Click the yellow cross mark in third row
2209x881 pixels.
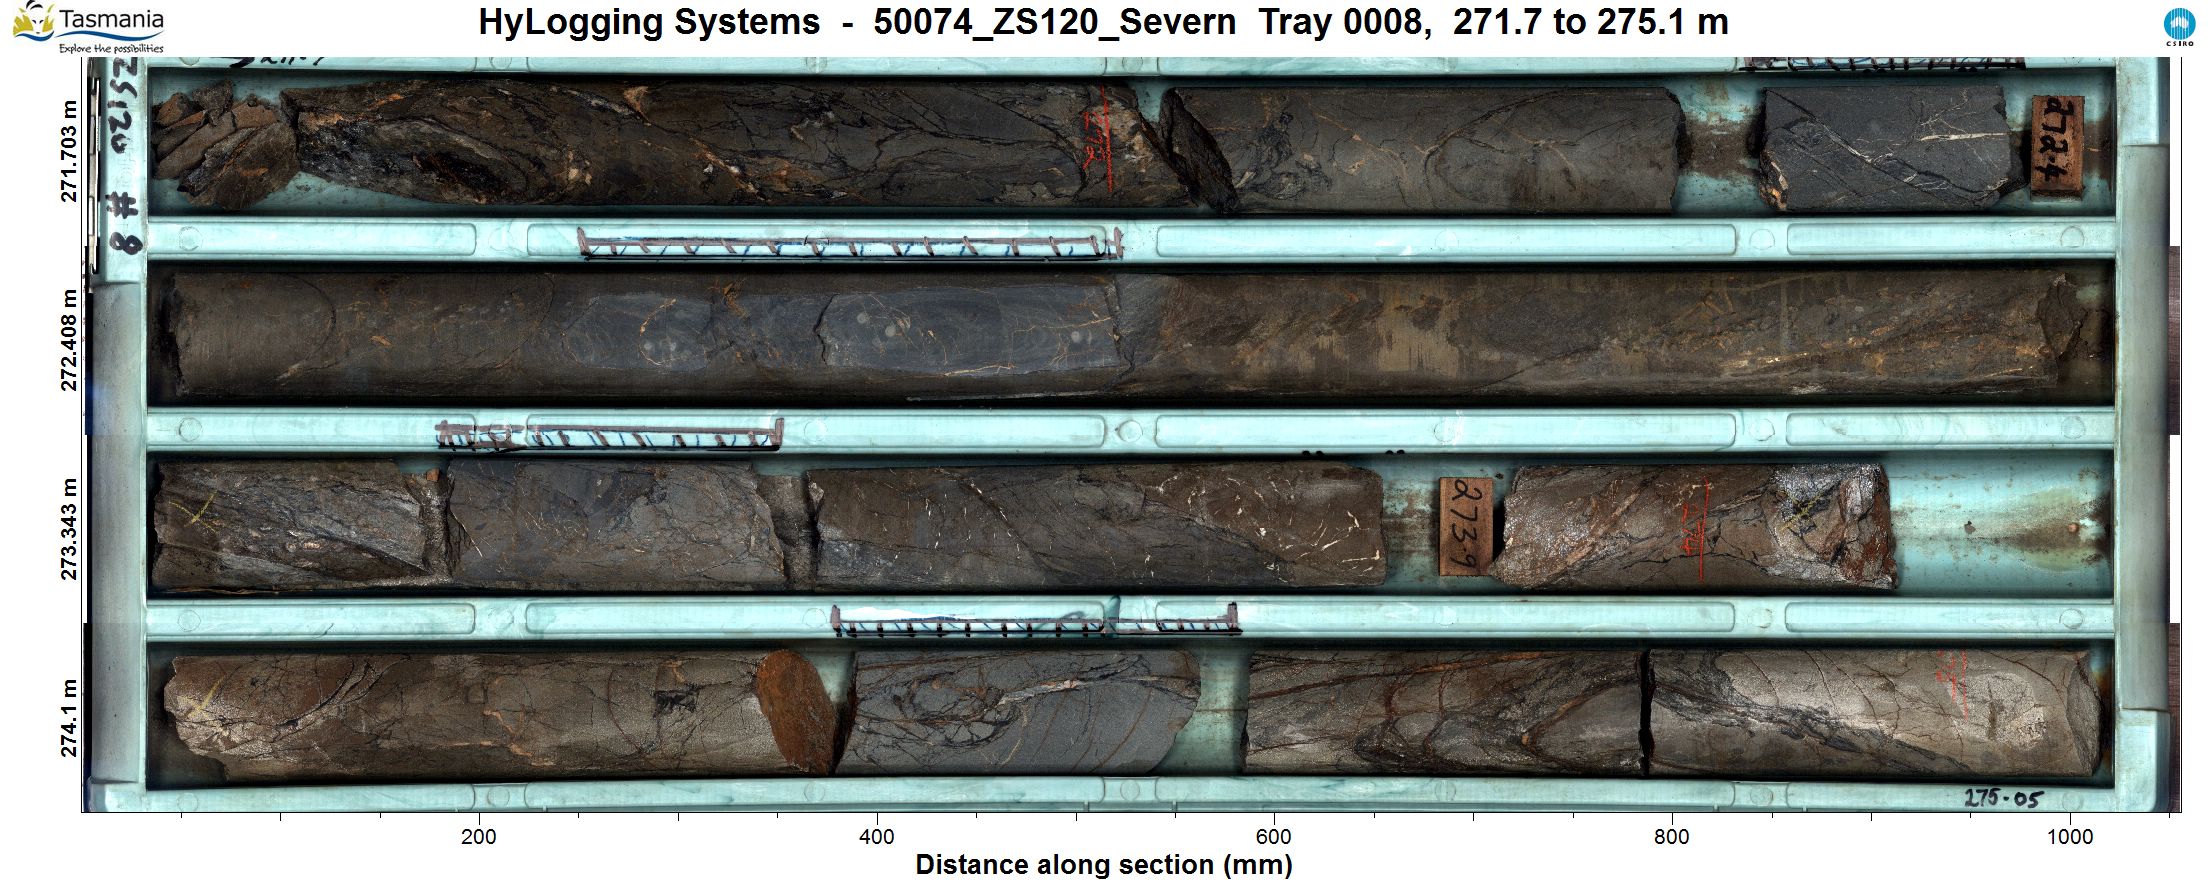click(194, 514)
